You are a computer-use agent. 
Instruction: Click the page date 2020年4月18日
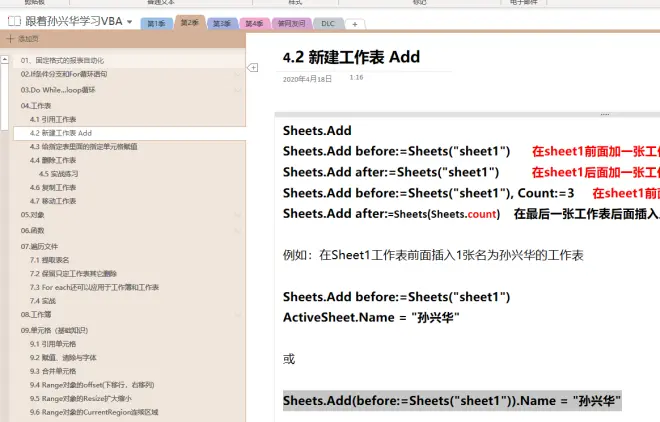(x=307, y=79)
